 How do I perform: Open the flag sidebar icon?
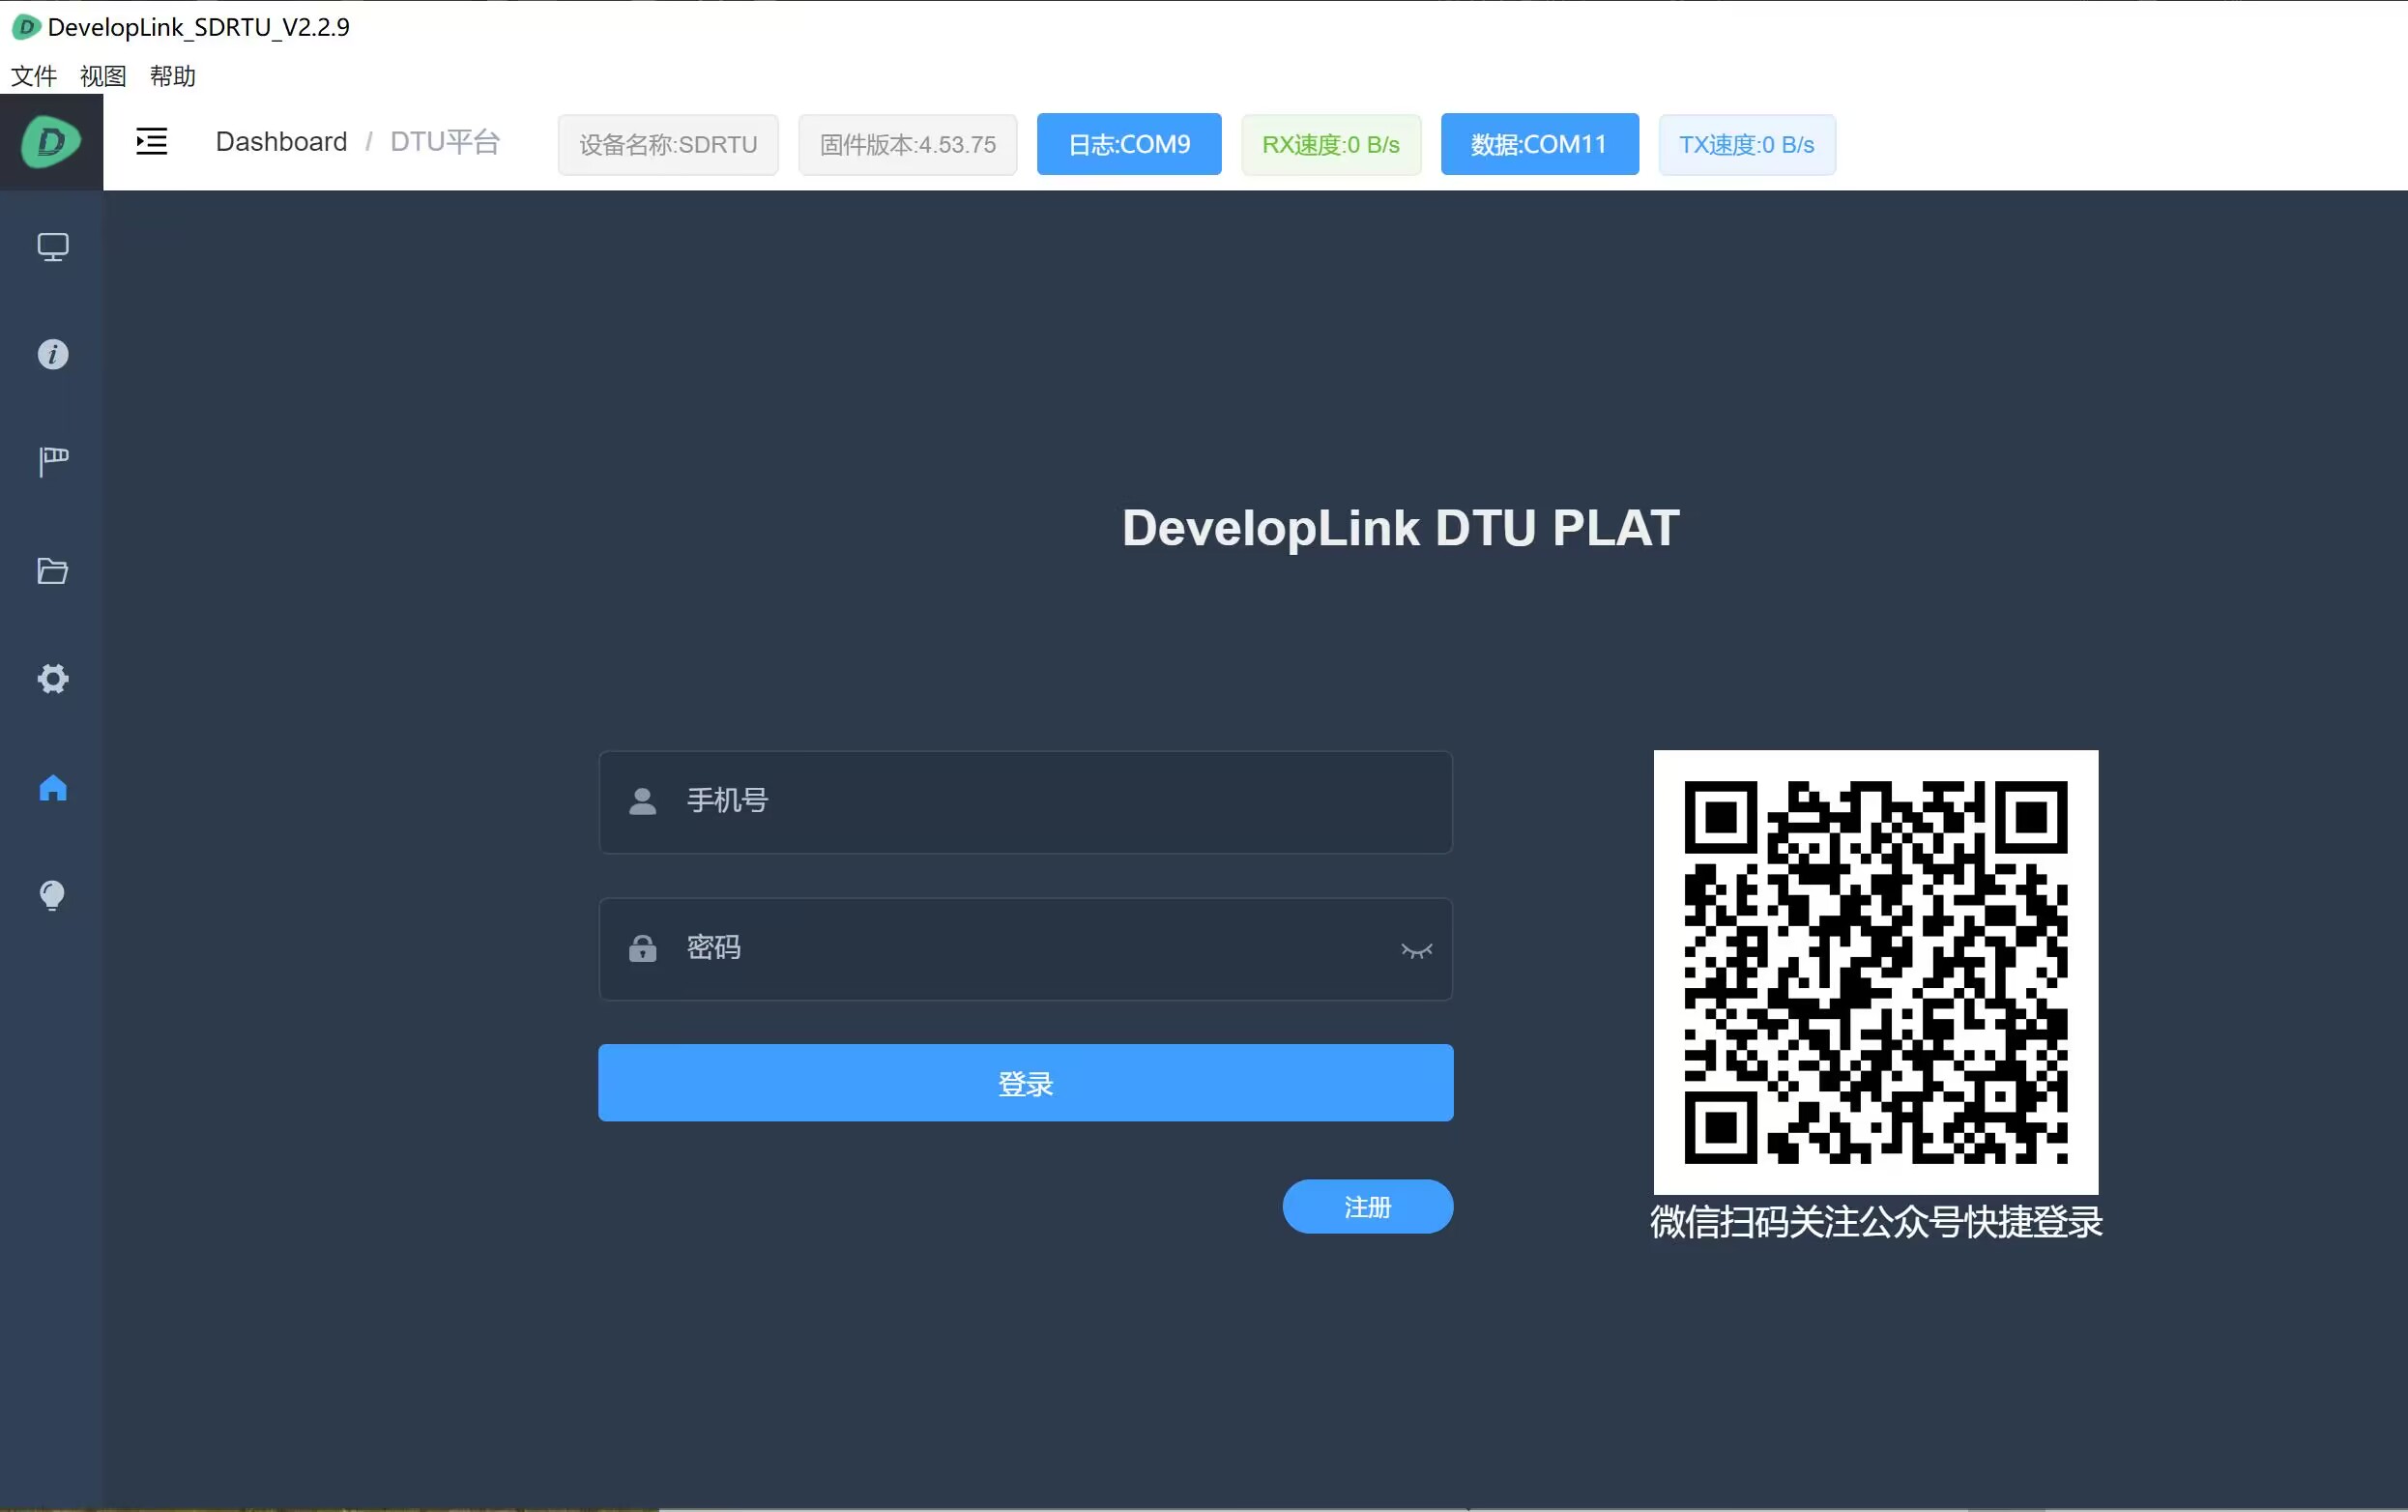point(53,462)
